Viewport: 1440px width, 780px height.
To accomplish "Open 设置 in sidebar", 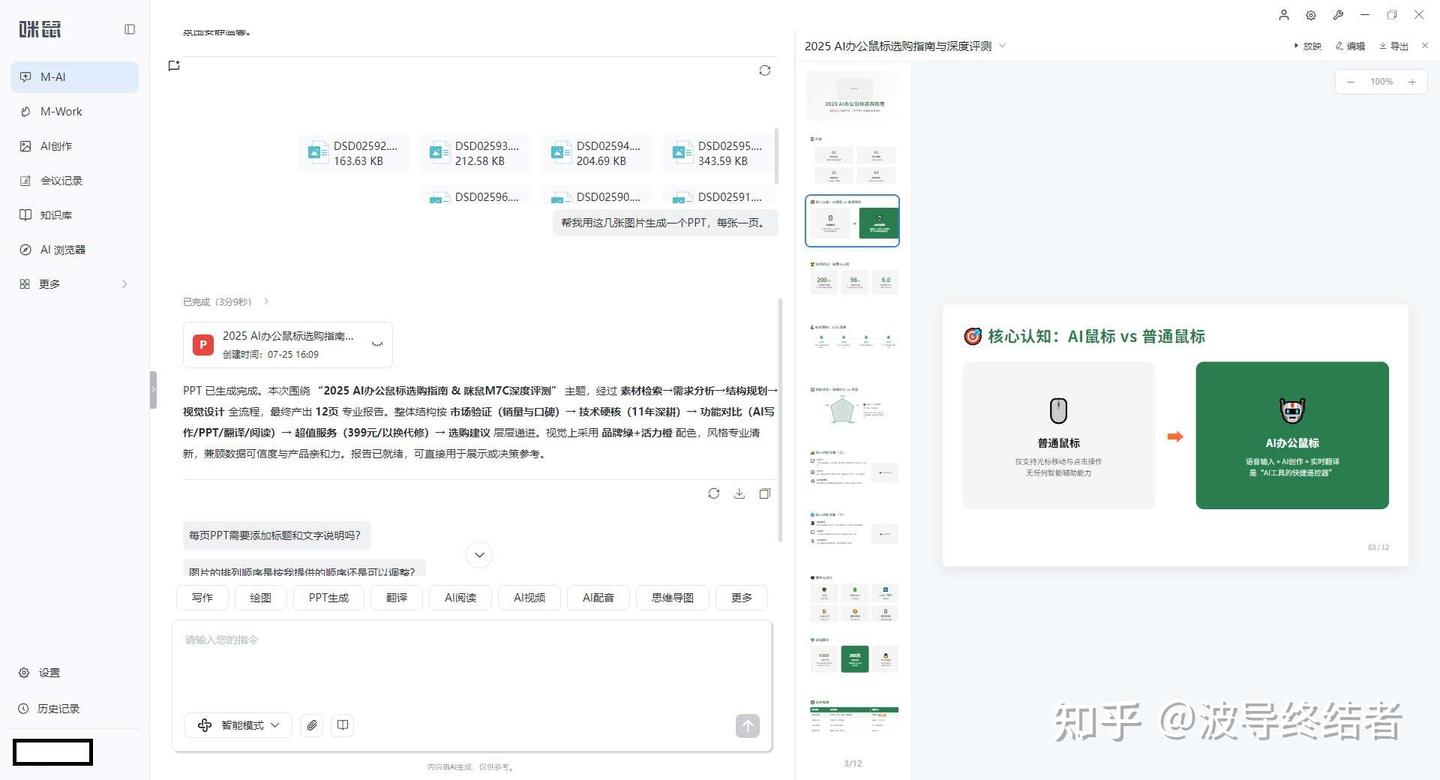I will [75, 673].
